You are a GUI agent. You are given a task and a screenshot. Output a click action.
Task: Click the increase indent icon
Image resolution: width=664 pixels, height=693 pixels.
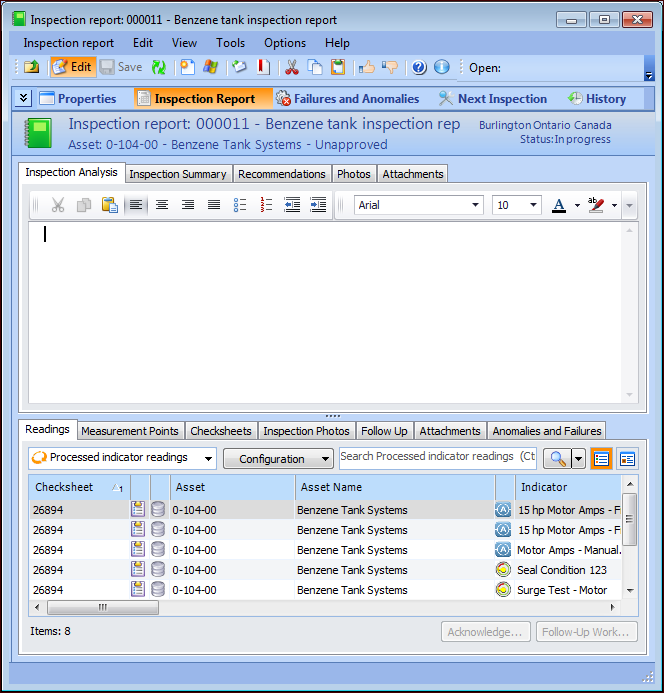coord(318,205)
